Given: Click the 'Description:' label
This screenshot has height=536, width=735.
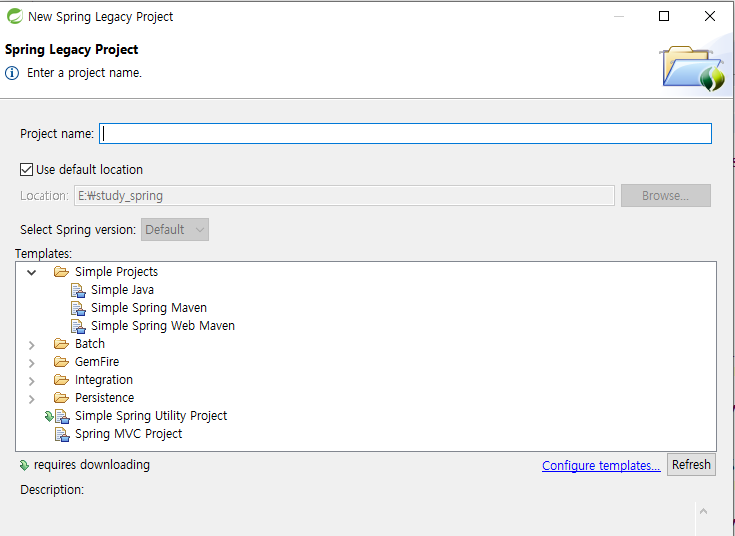Looking at the screenshot, I should [52, 490].
